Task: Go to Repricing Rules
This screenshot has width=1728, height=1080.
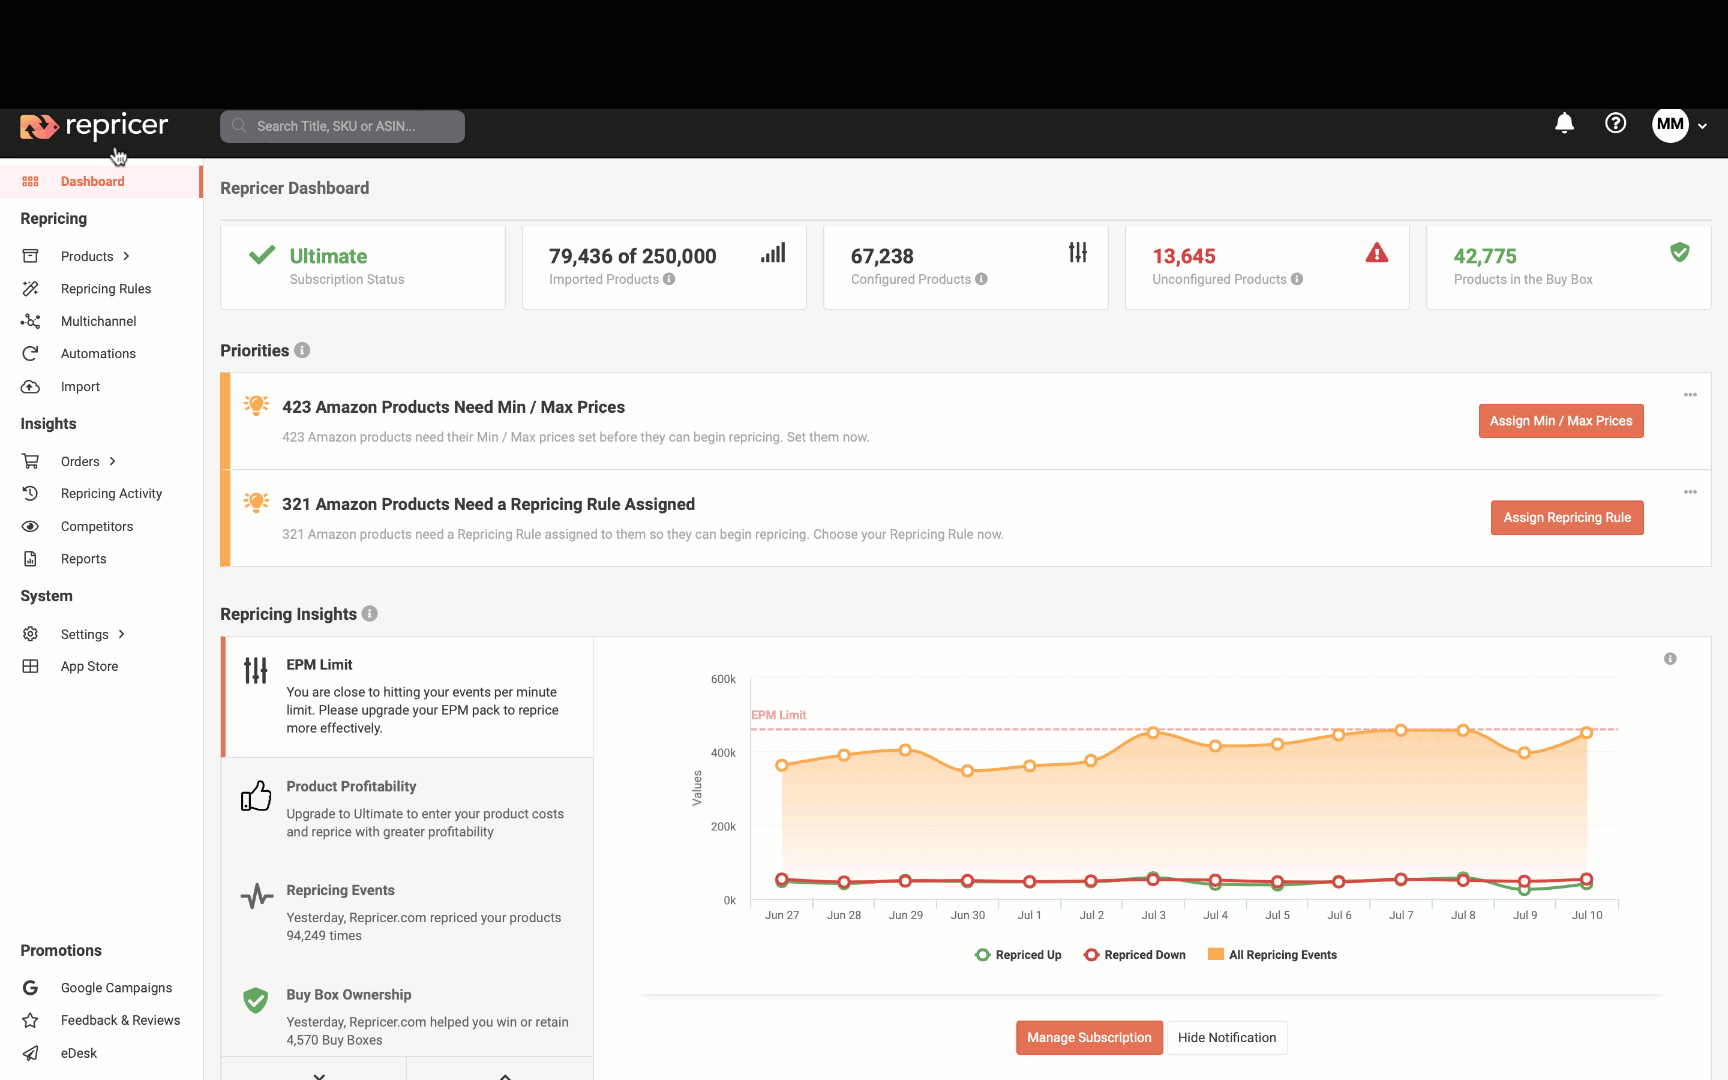Action: pos(106,289)
